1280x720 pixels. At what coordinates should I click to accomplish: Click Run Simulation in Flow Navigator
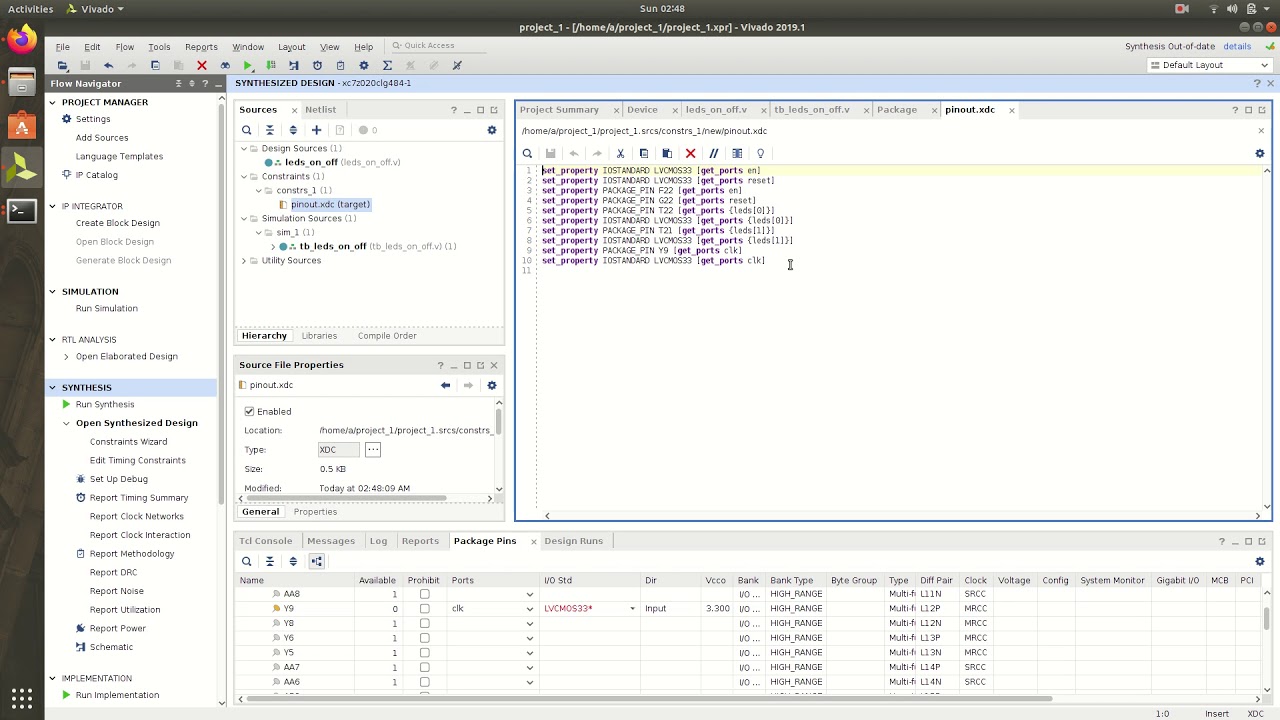pos(107,308)
